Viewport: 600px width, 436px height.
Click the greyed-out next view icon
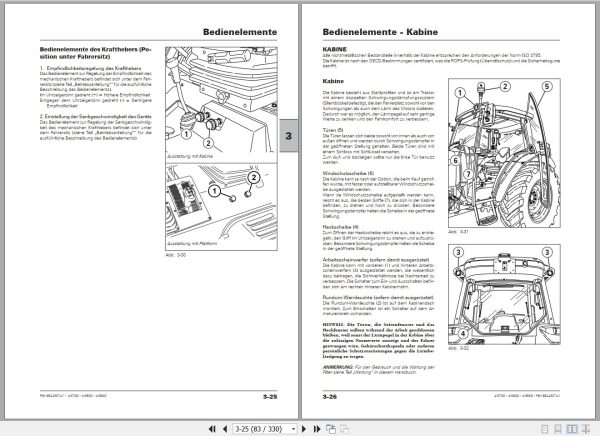(344, 429)
